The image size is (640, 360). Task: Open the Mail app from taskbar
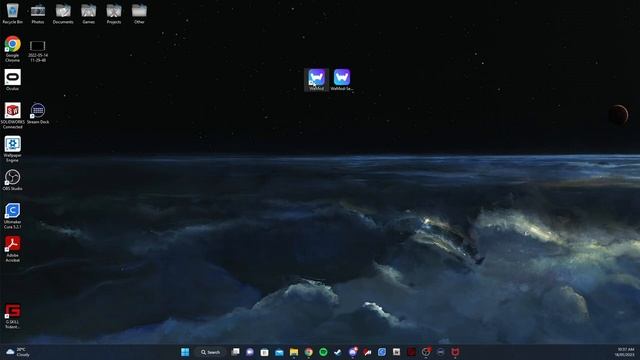pyautogui.click(x=279, y=352)
